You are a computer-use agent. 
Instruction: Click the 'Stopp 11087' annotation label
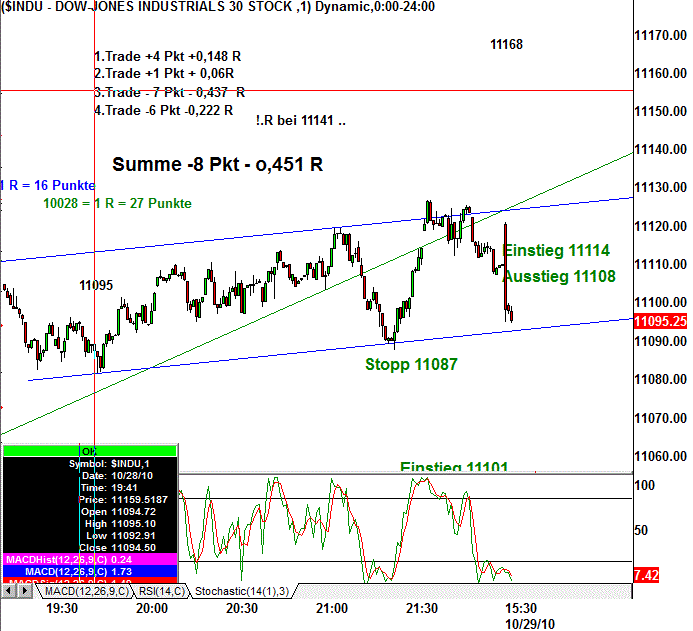pyautogui.click(x=411, y=364)
